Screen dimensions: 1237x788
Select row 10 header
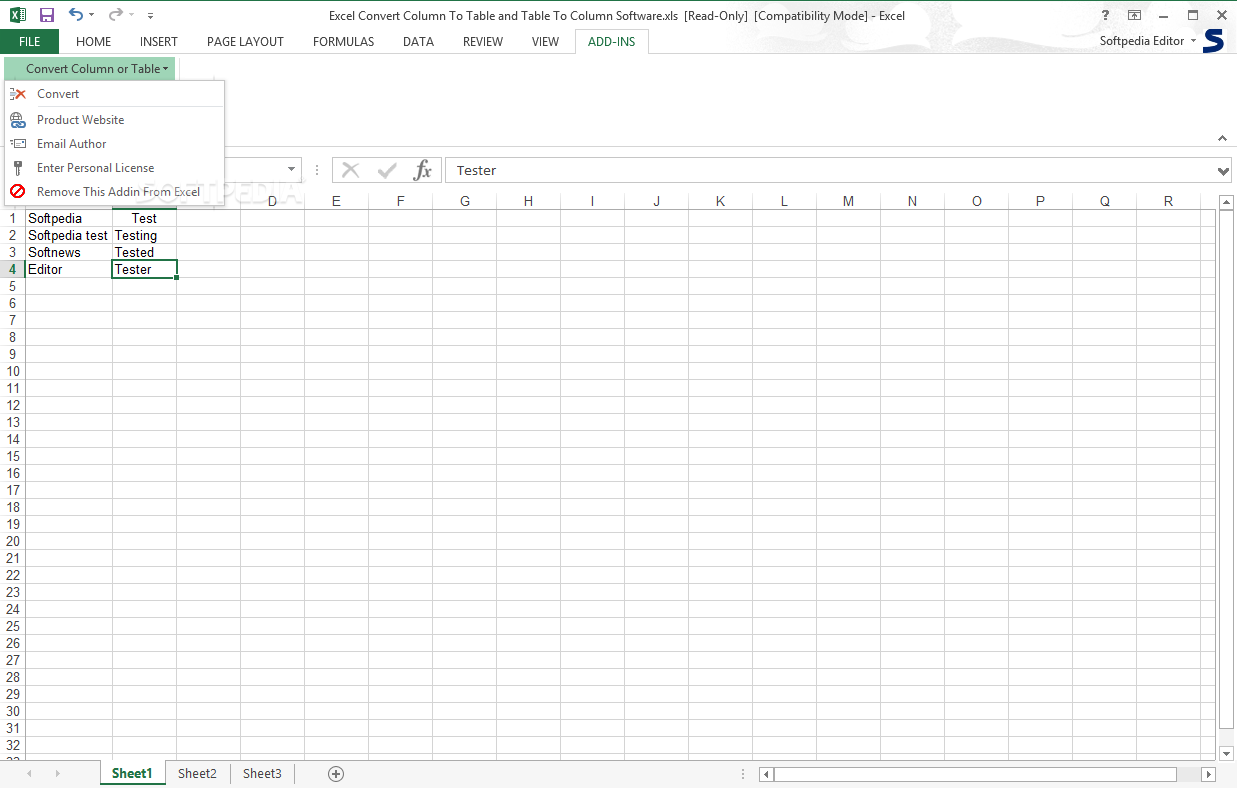point(13,371)
